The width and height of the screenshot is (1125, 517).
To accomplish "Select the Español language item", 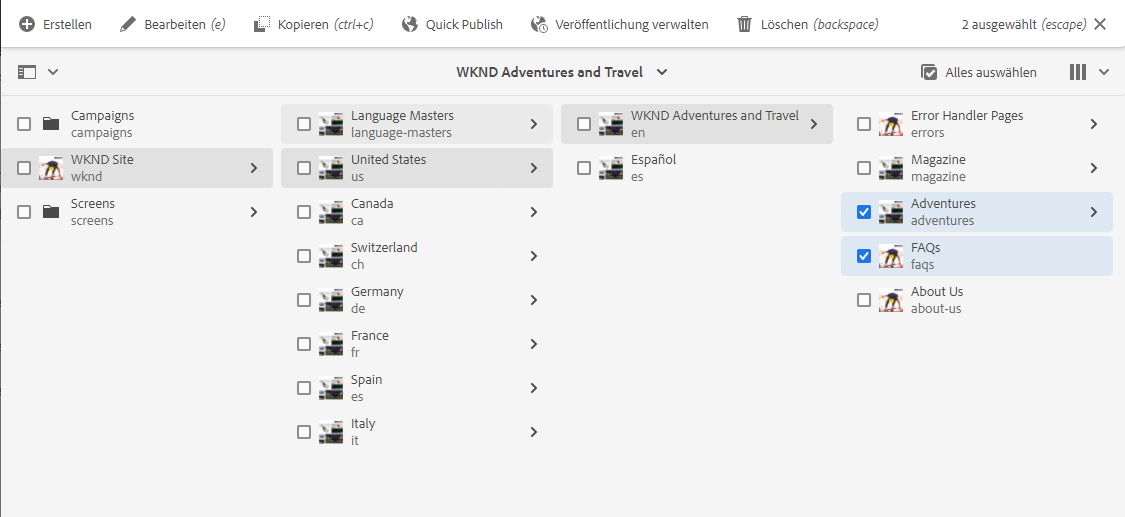I will (697, 168).
